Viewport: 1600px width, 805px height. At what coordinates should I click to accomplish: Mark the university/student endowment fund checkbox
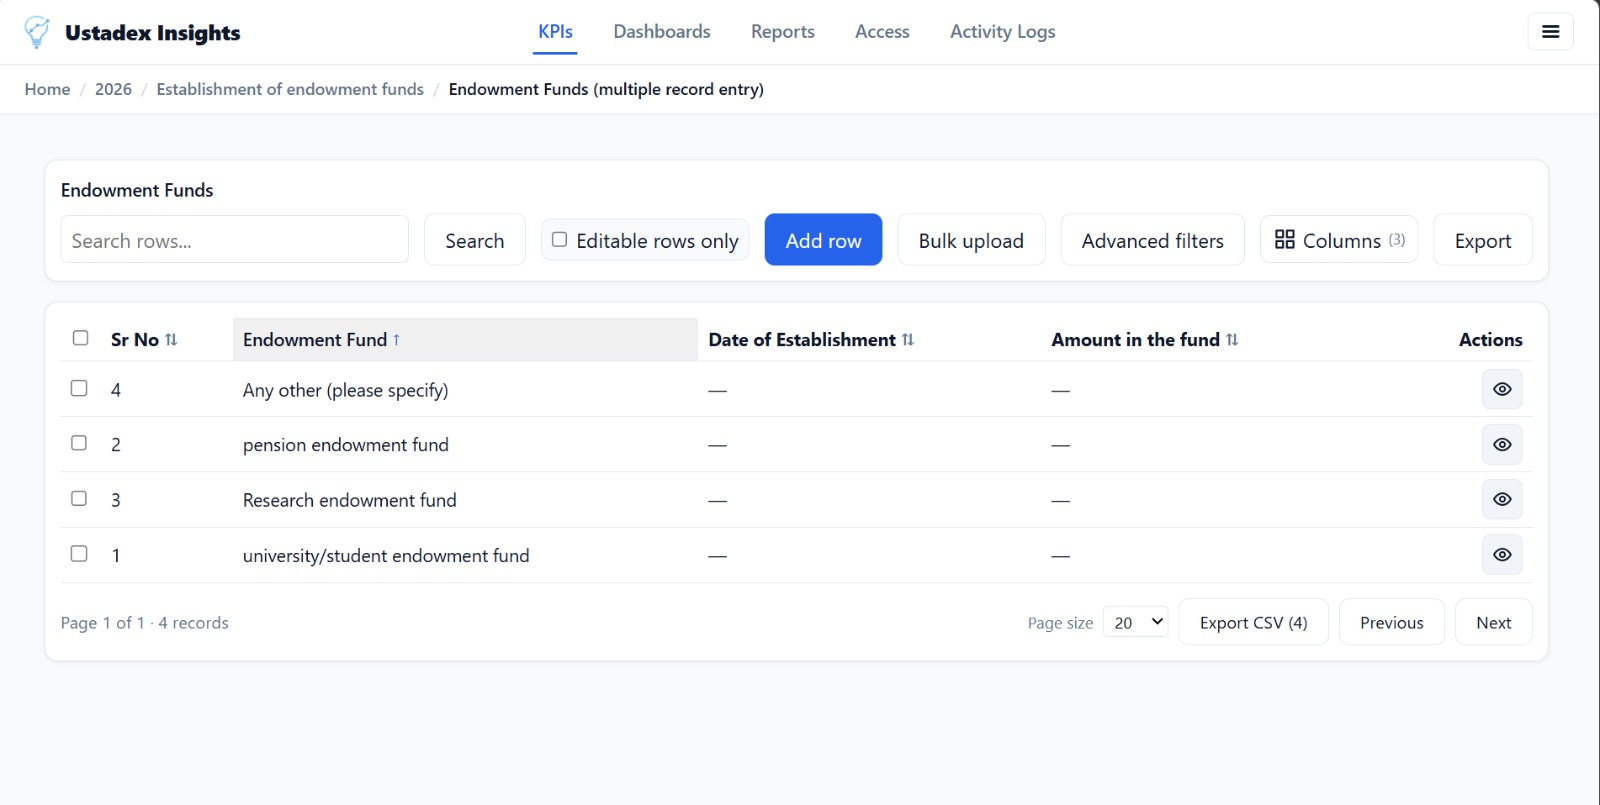coord(79,553)
